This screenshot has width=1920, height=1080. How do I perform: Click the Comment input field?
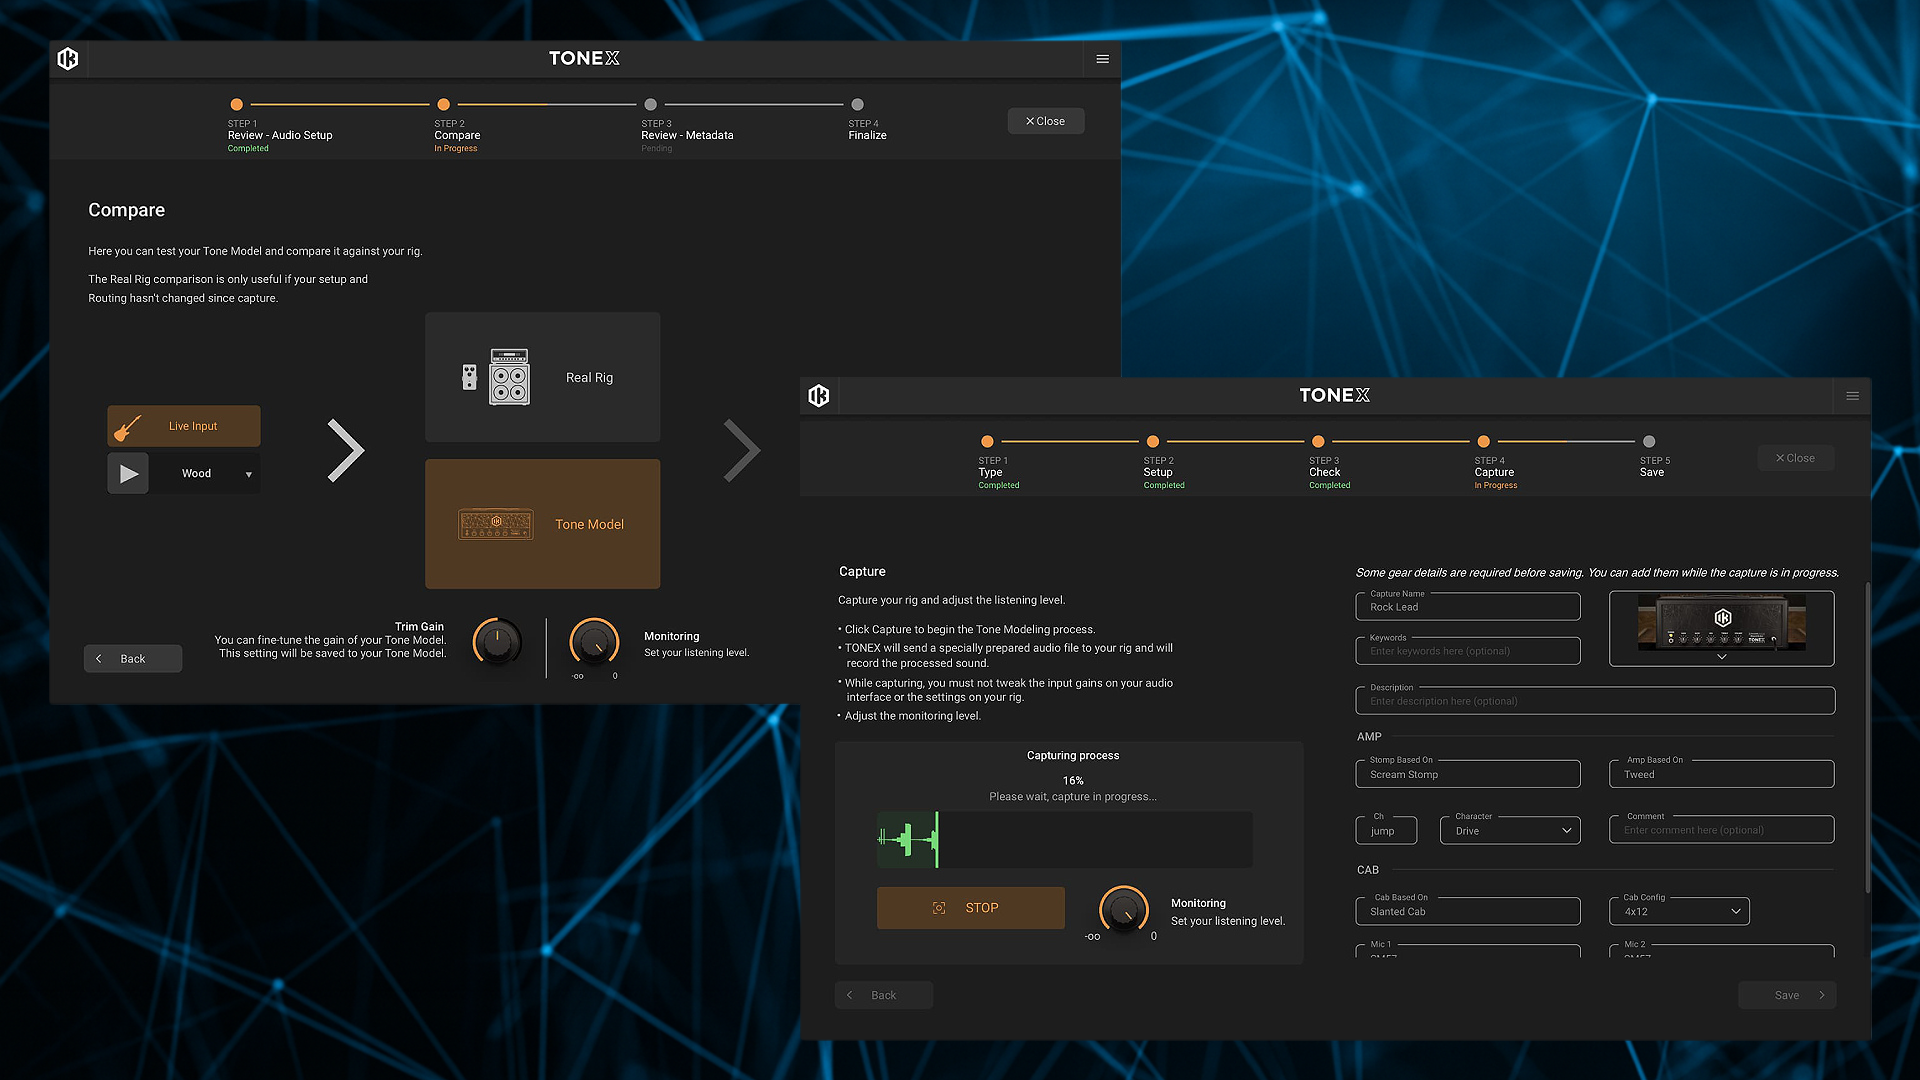[x=1722, y=830]
